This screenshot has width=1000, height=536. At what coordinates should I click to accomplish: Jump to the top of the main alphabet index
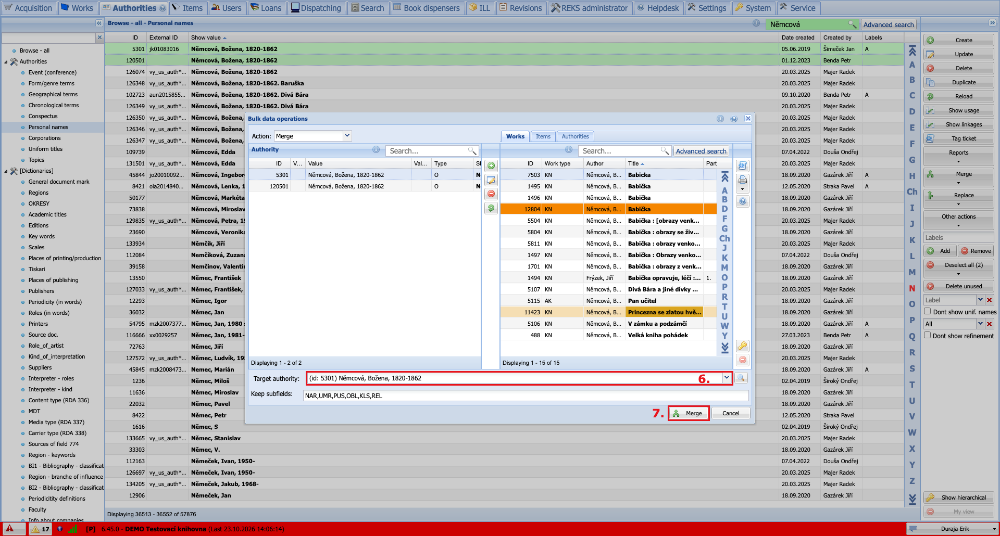point(912,51)
